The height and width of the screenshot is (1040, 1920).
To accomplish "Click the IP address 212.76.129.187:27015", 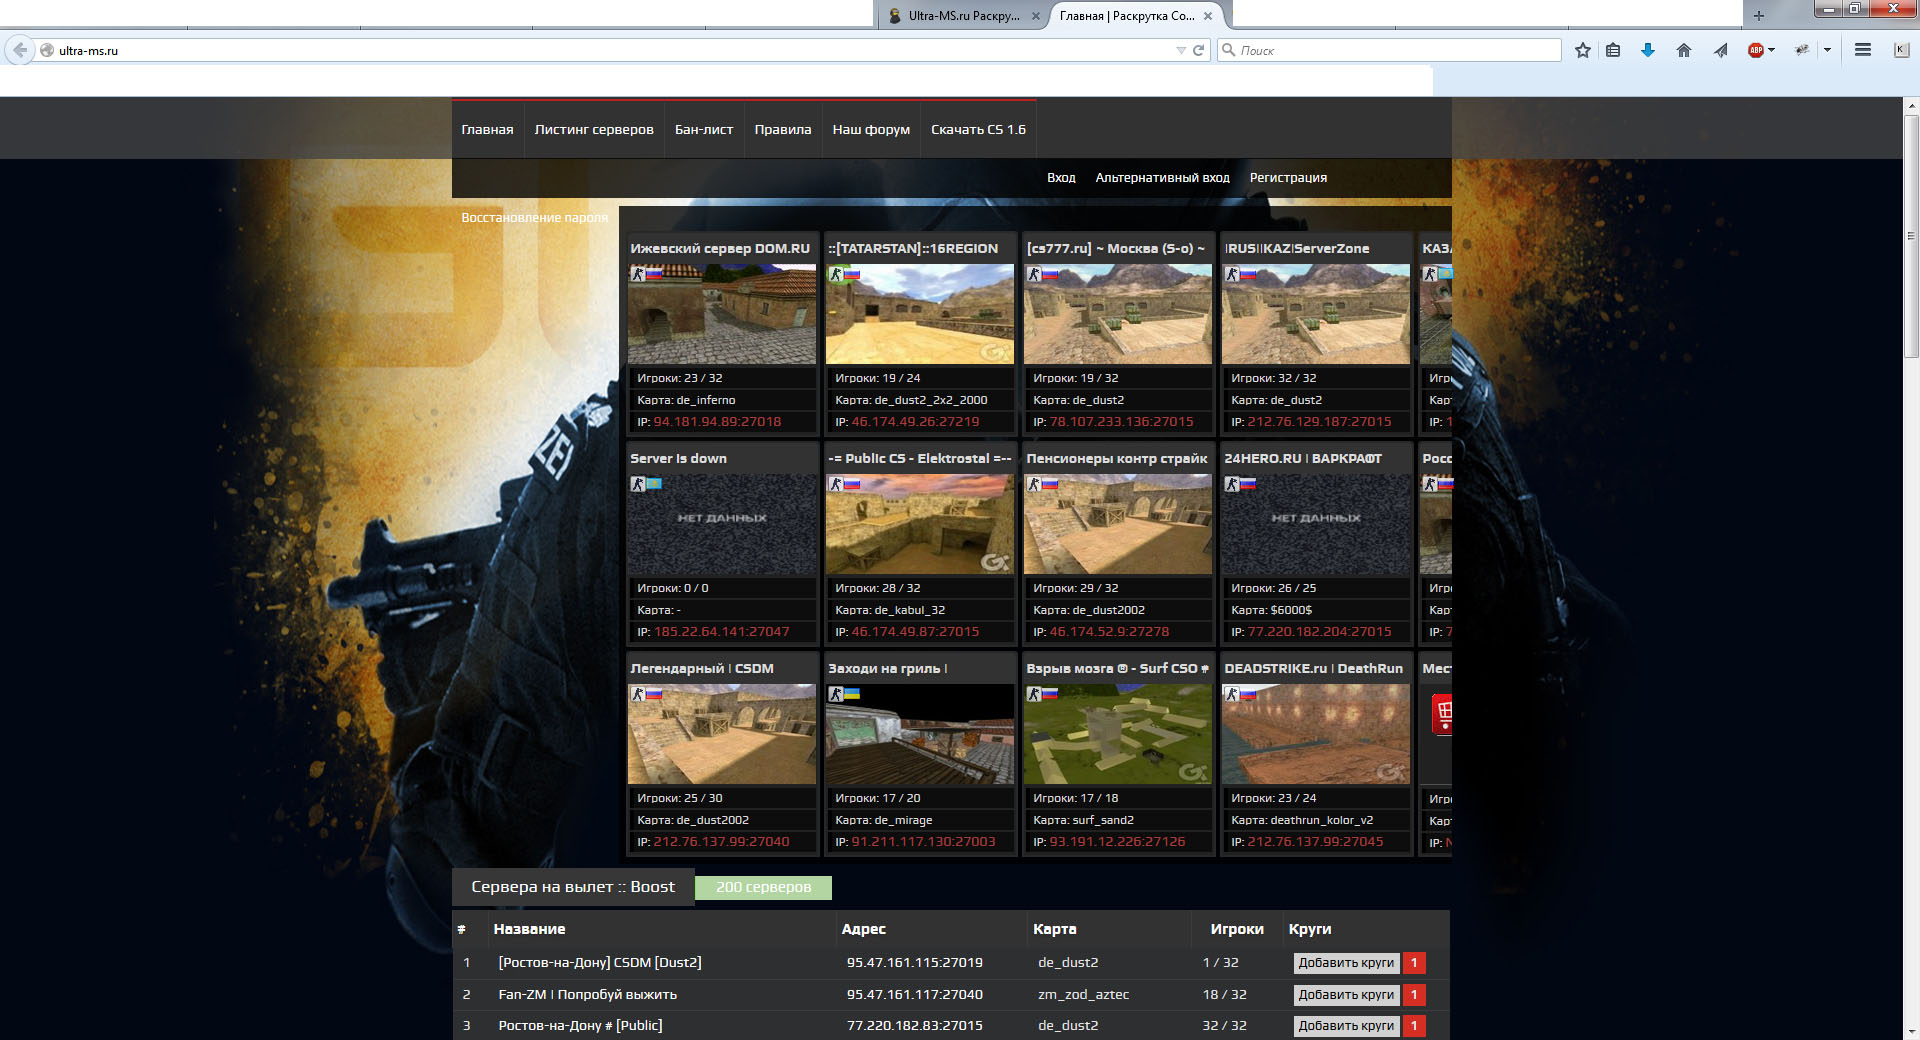I will [x=1319, y=422].
